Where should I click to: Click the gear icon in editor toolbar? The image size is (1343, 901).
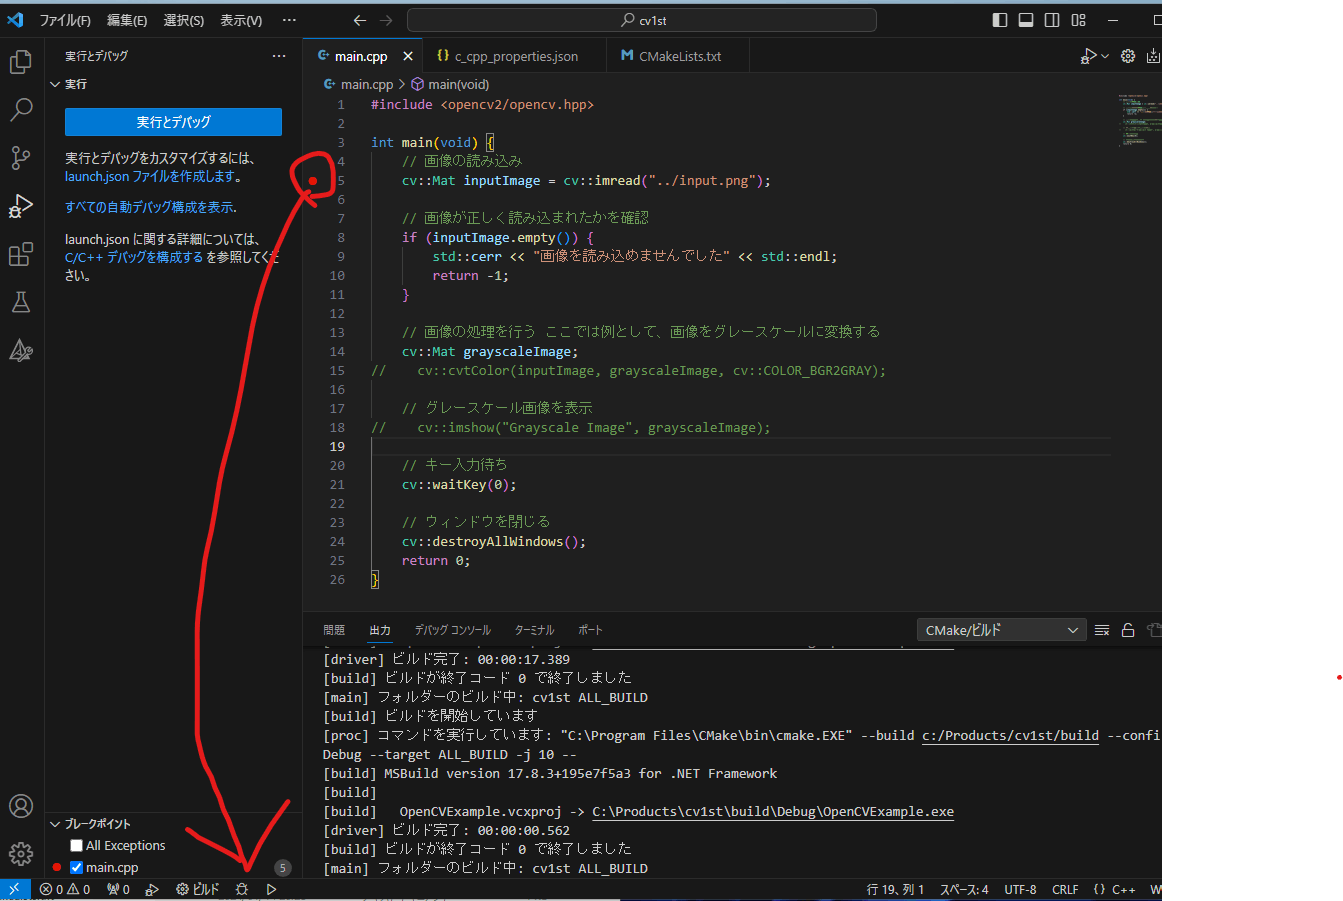[1128, 56]
